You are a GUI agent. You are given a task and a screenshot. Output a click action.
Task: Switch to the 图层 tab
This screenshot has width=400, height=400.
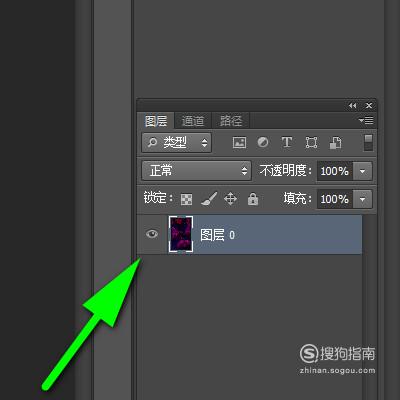tap(156, 121)
